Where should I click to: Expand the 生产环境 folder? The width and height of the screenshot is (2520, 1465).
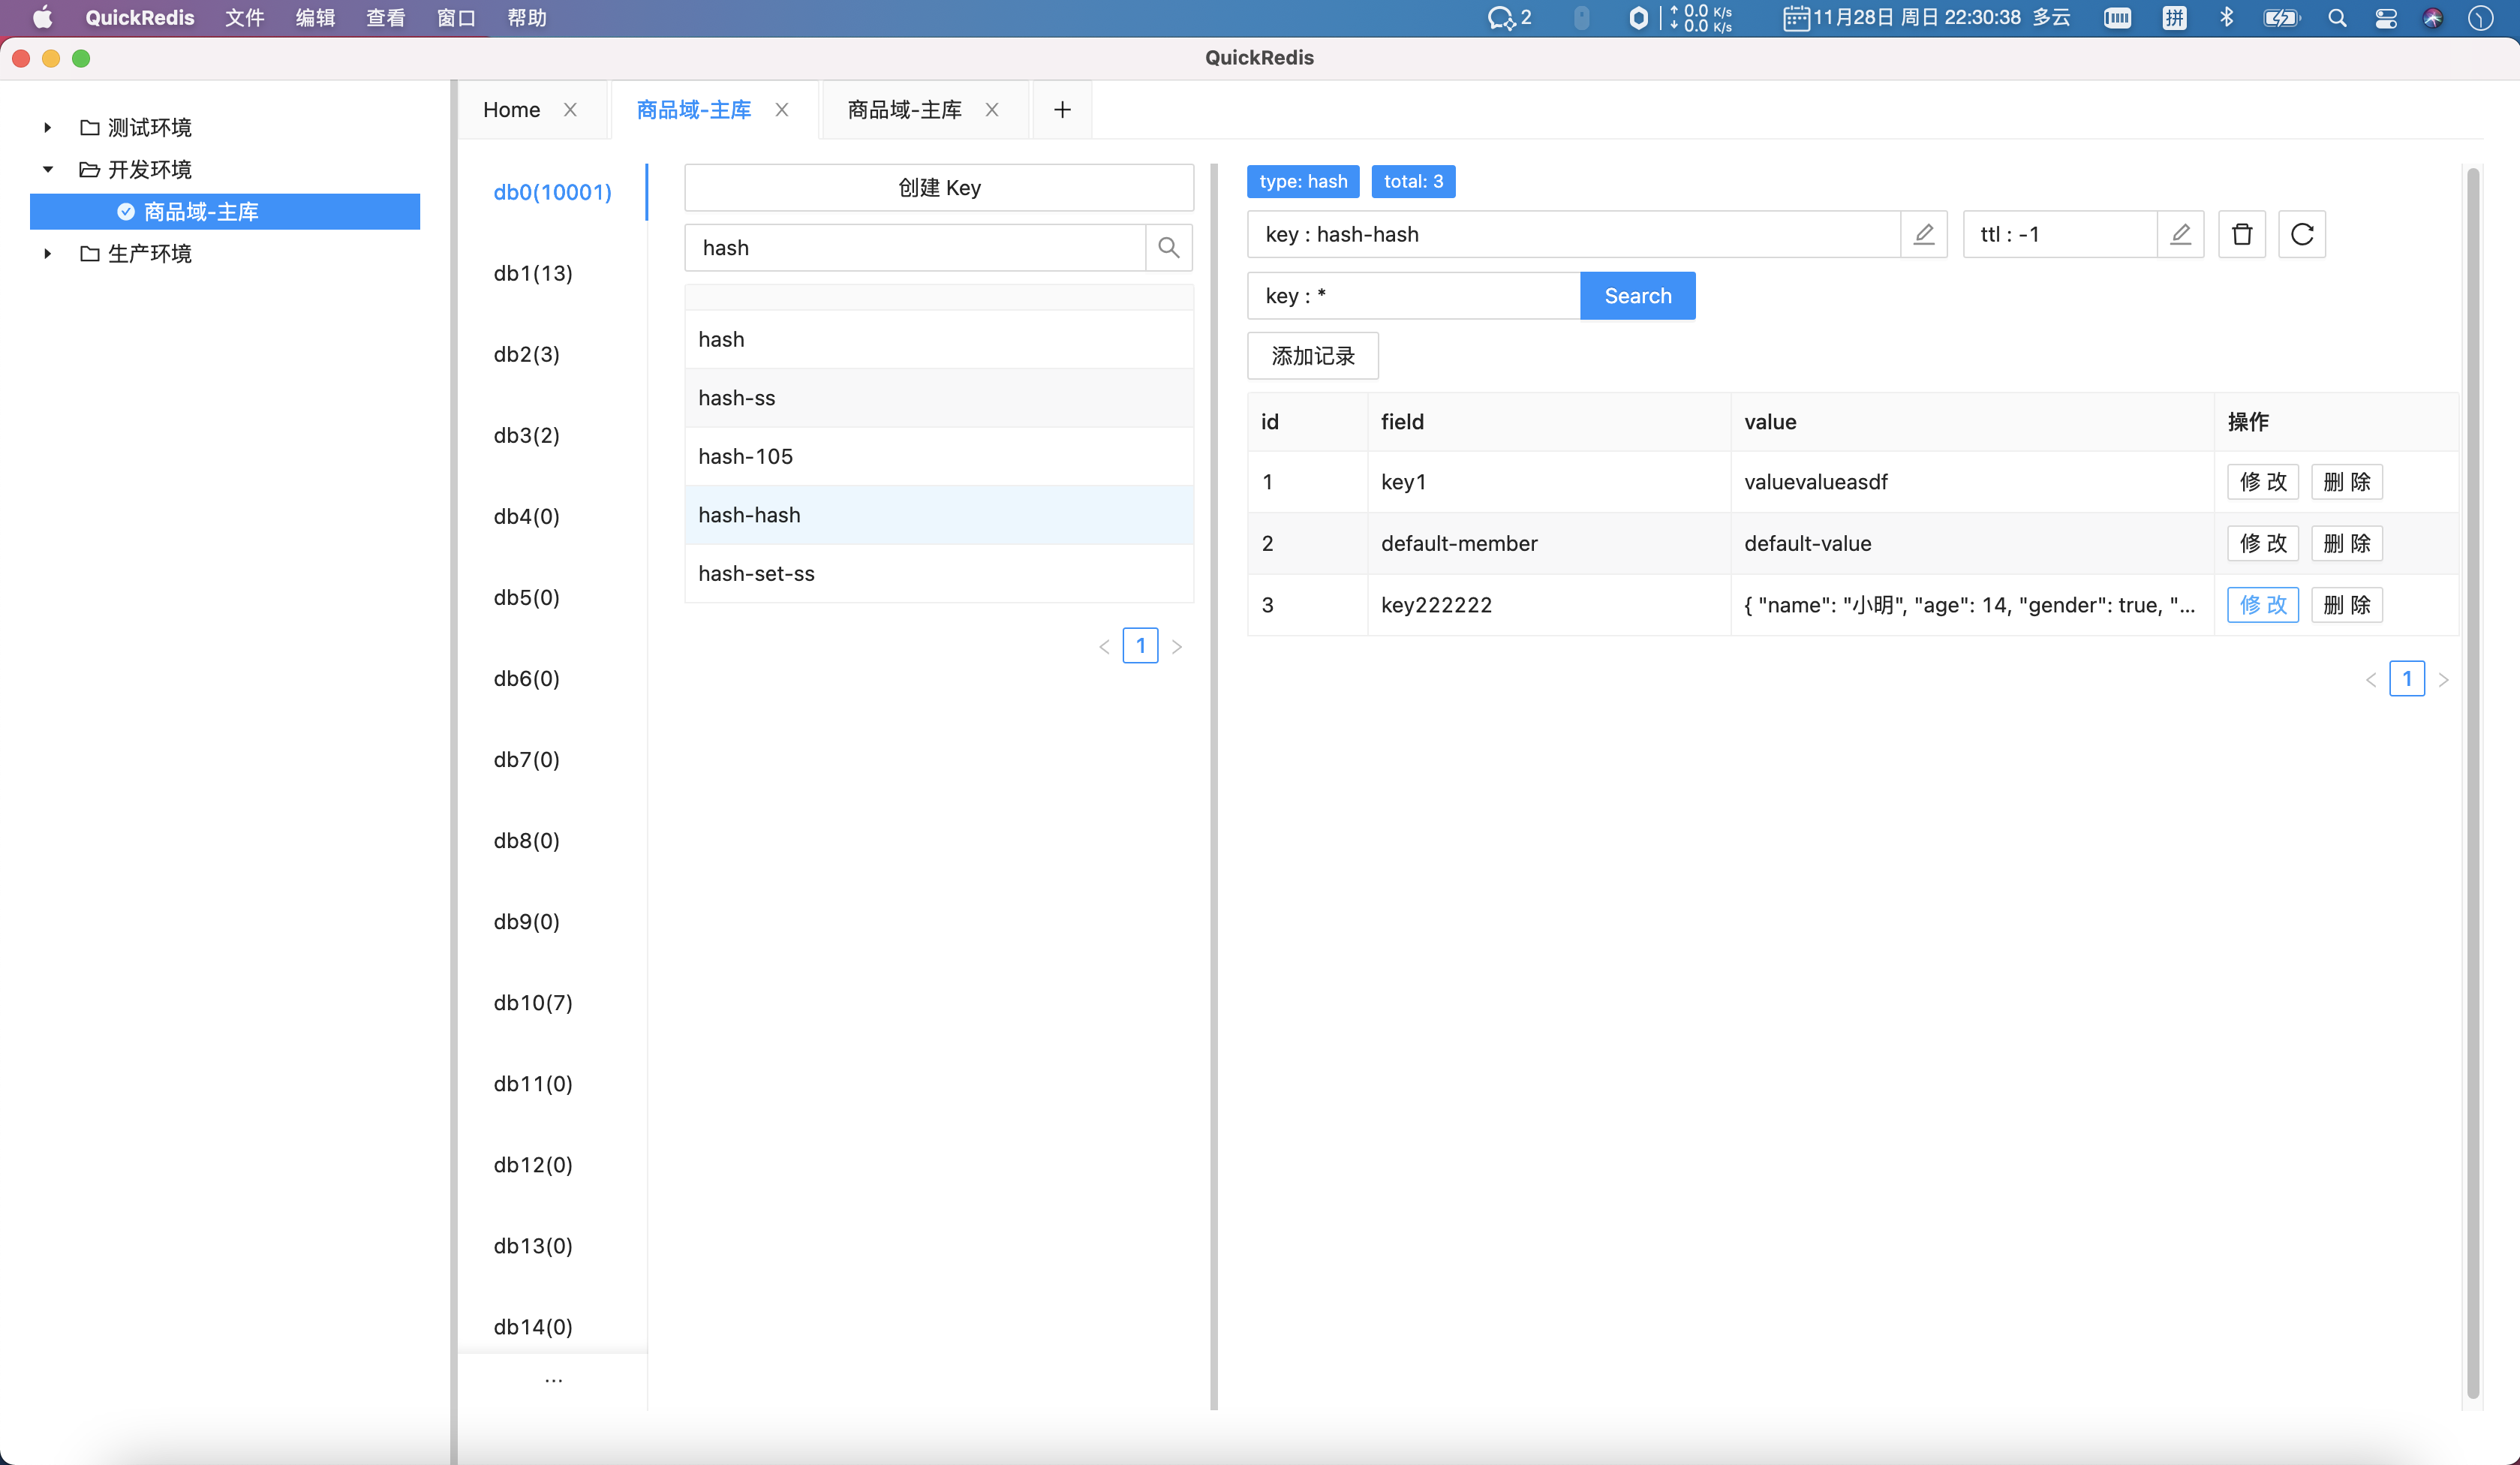pos(47,253)
